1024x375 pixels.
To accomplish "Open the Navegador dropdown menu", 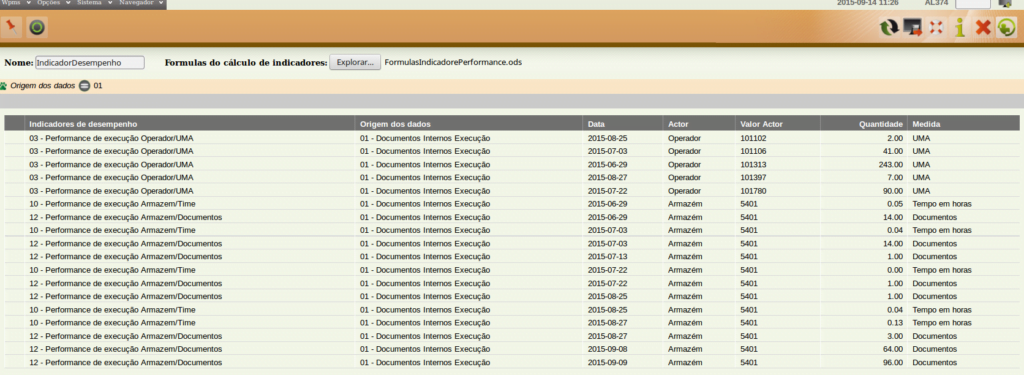I will click(x=141, y=3).
